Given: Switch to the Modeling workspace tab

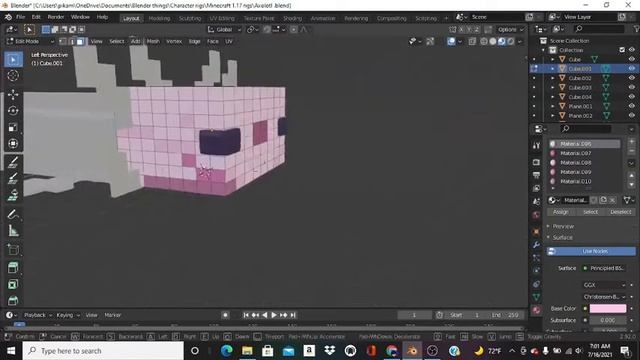Looking at the screenshot, I should pyautogui.click(x=159, y=18).
